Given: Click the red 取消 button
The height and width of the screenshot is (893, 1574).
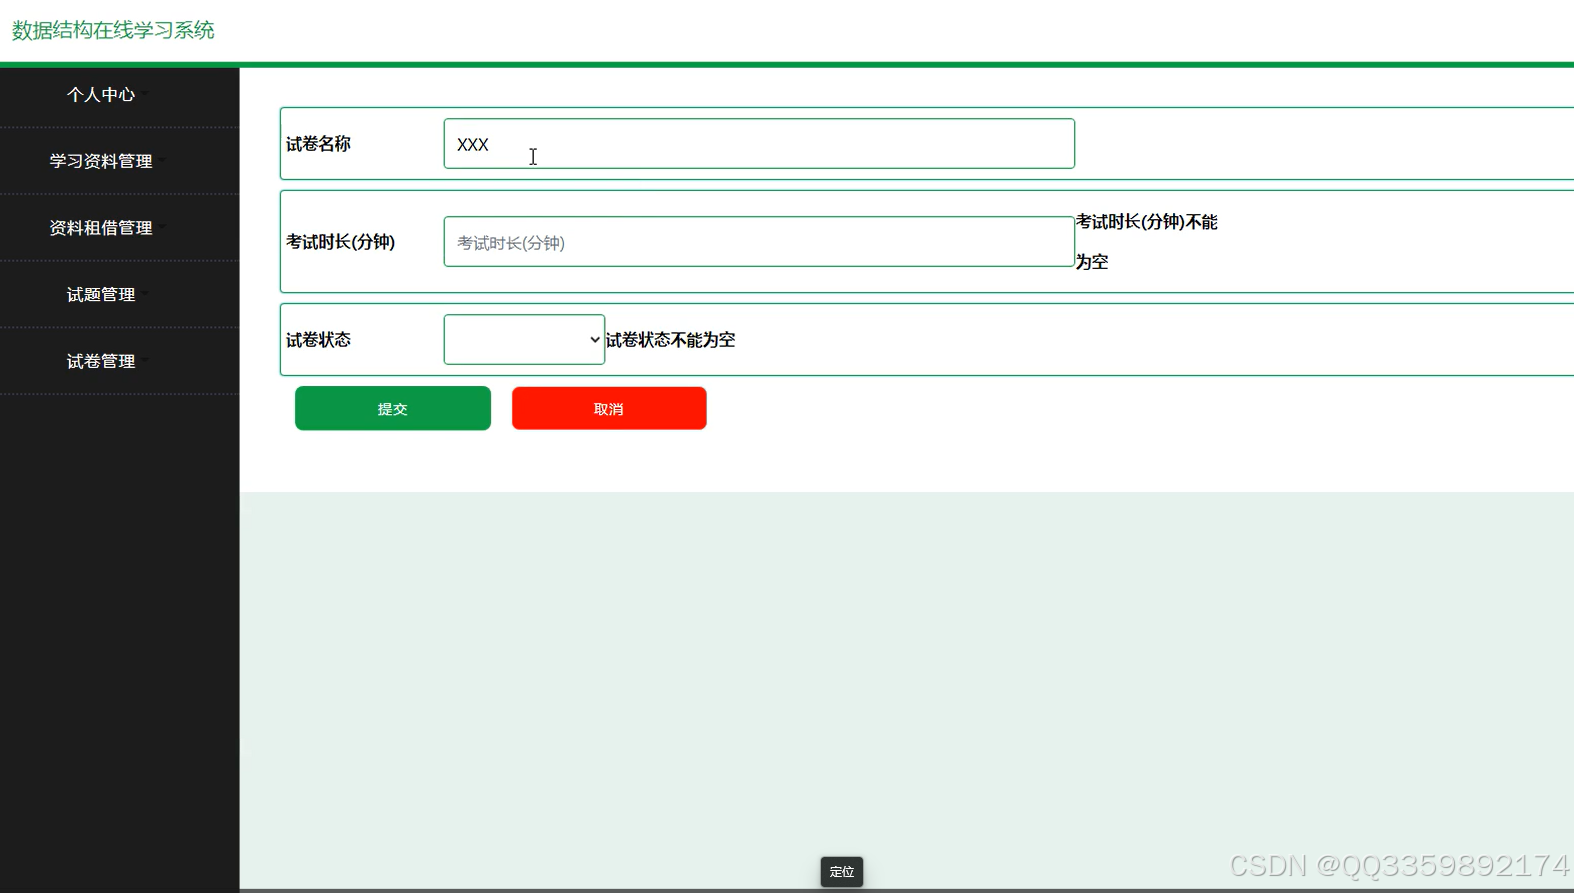Looking at the screenshot, I should point(609,408).
